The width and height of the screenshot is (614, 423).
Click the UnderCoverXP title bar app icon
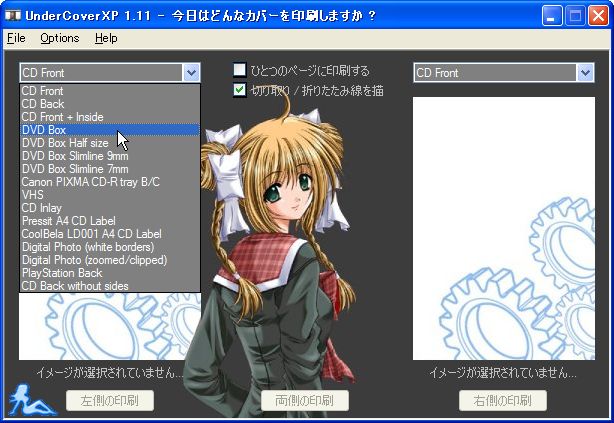pyautogui.click(x=13, y=16)
